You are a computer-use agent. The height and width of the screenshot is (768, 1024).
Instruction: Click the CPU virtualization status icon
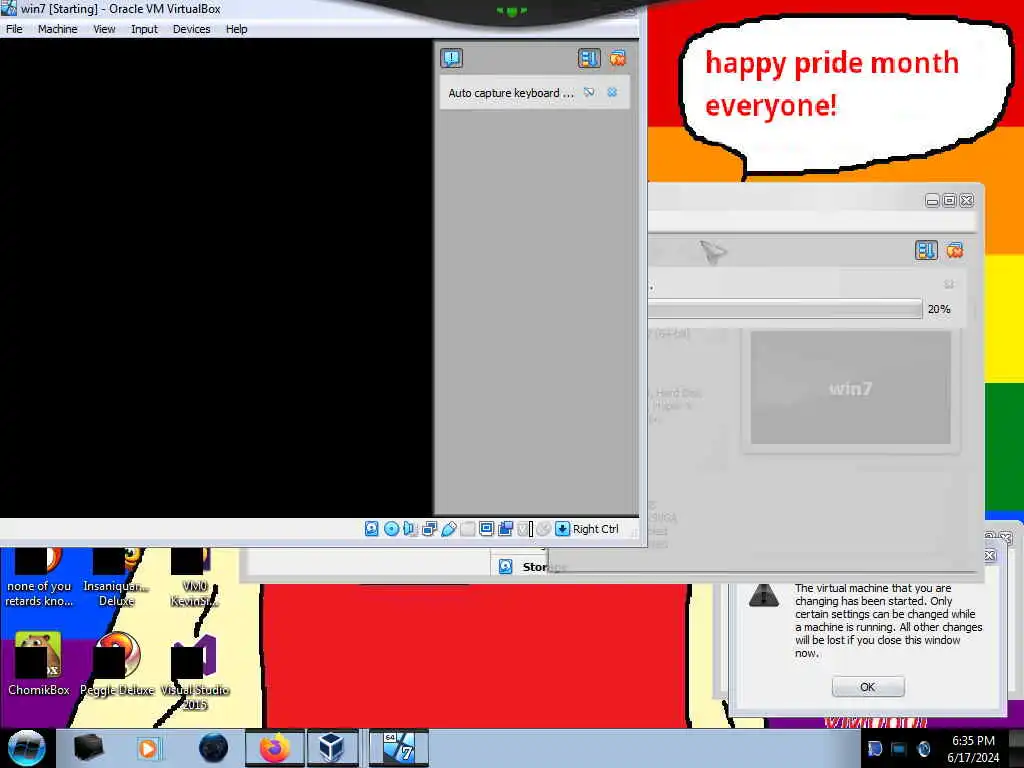524,528
